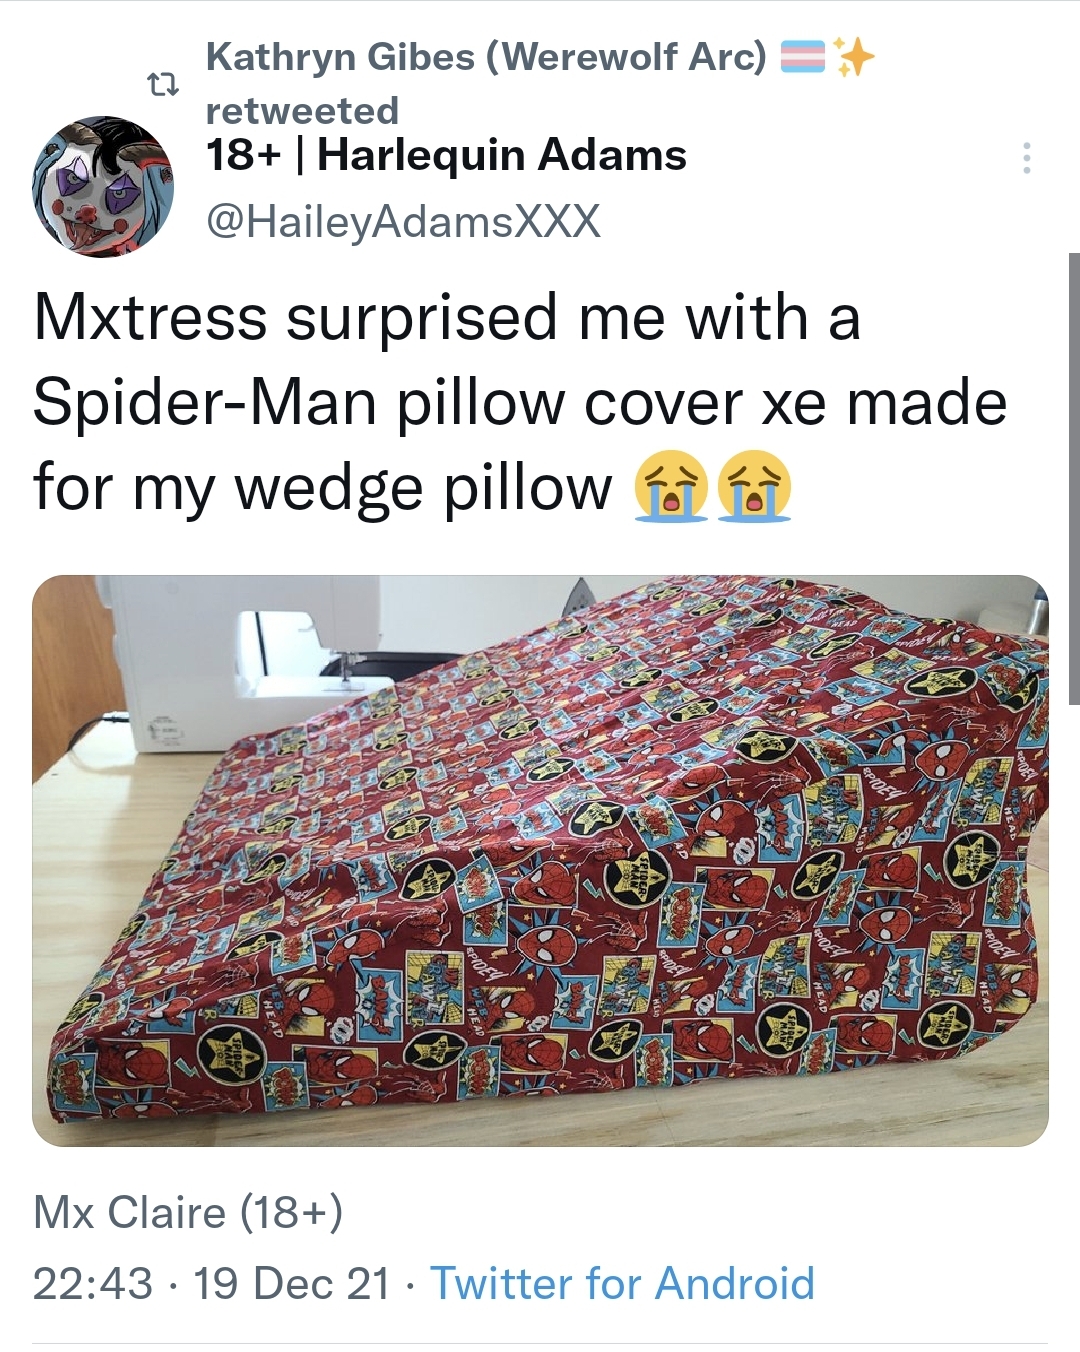The image size is (1080, 1352).
Task: Open the tagged "Mx Claire (18+)" account
Action: (x=188, y=1212)
